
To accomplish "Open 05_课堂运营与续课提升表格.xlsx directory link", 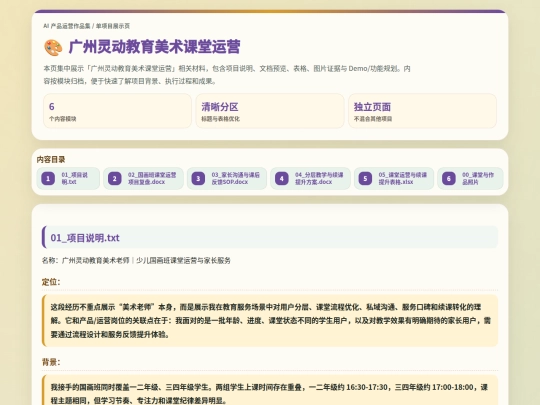I will [x=394, y=178].
